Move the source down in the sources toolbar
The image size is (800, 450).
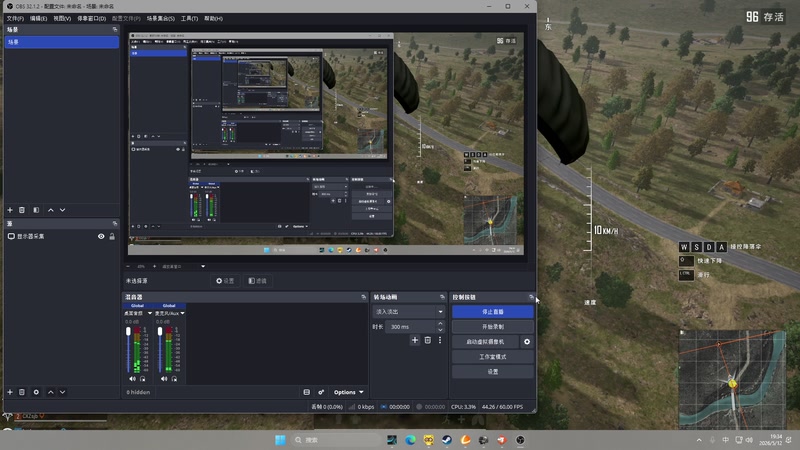[x=62, y=392]
